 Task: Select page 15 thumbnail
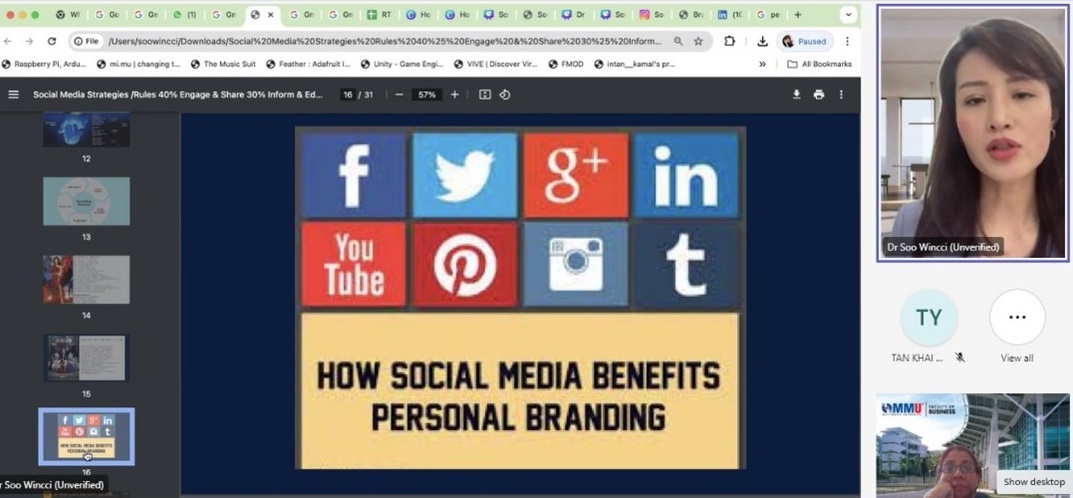click(86, 358)
